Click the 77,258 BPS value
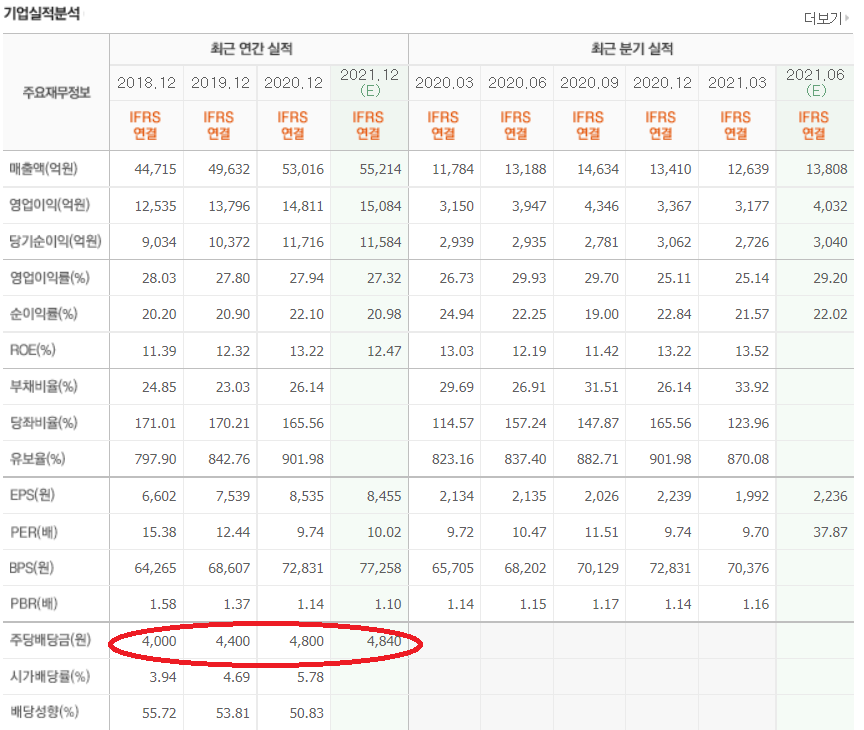The width and height of the screenshot is (864, 730). click(380, 568)
